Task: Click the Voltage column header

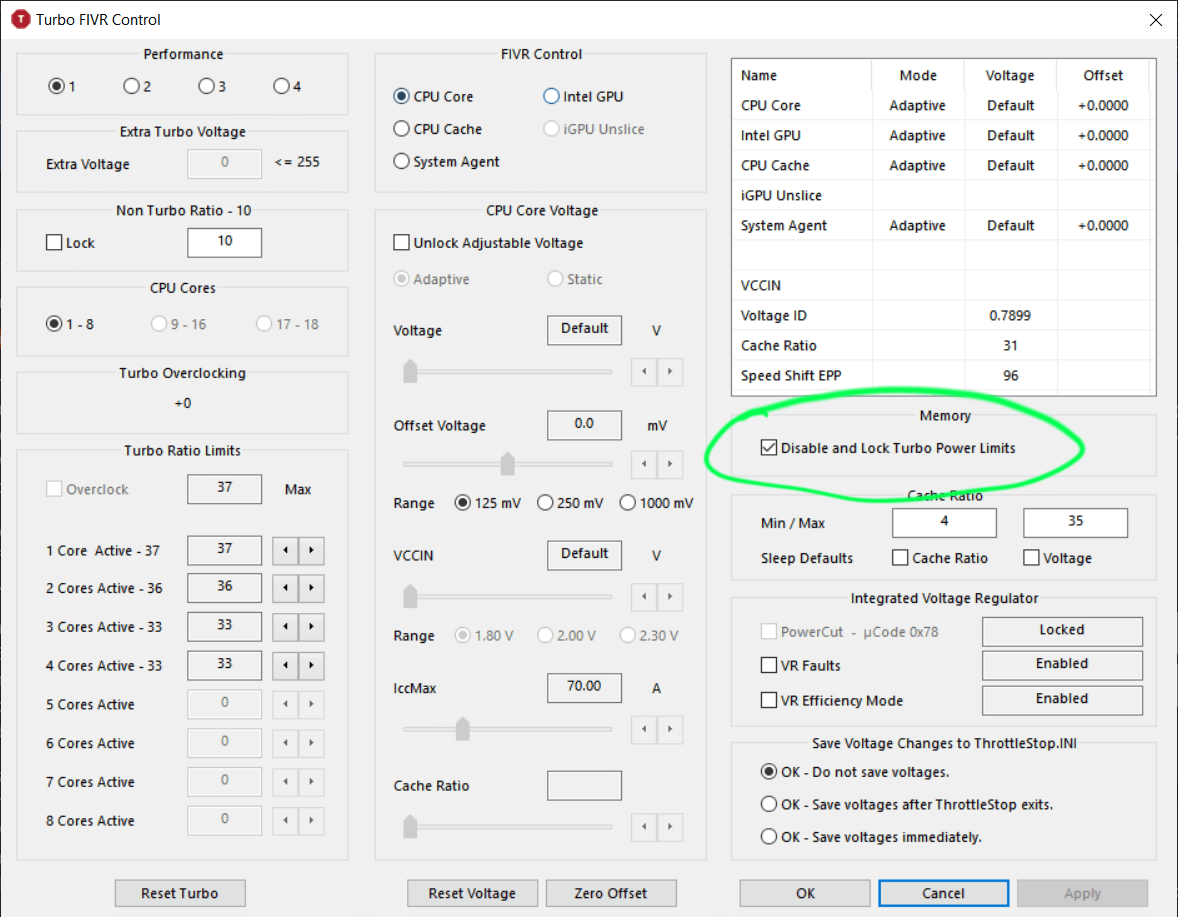Action: coord(1010,75)
